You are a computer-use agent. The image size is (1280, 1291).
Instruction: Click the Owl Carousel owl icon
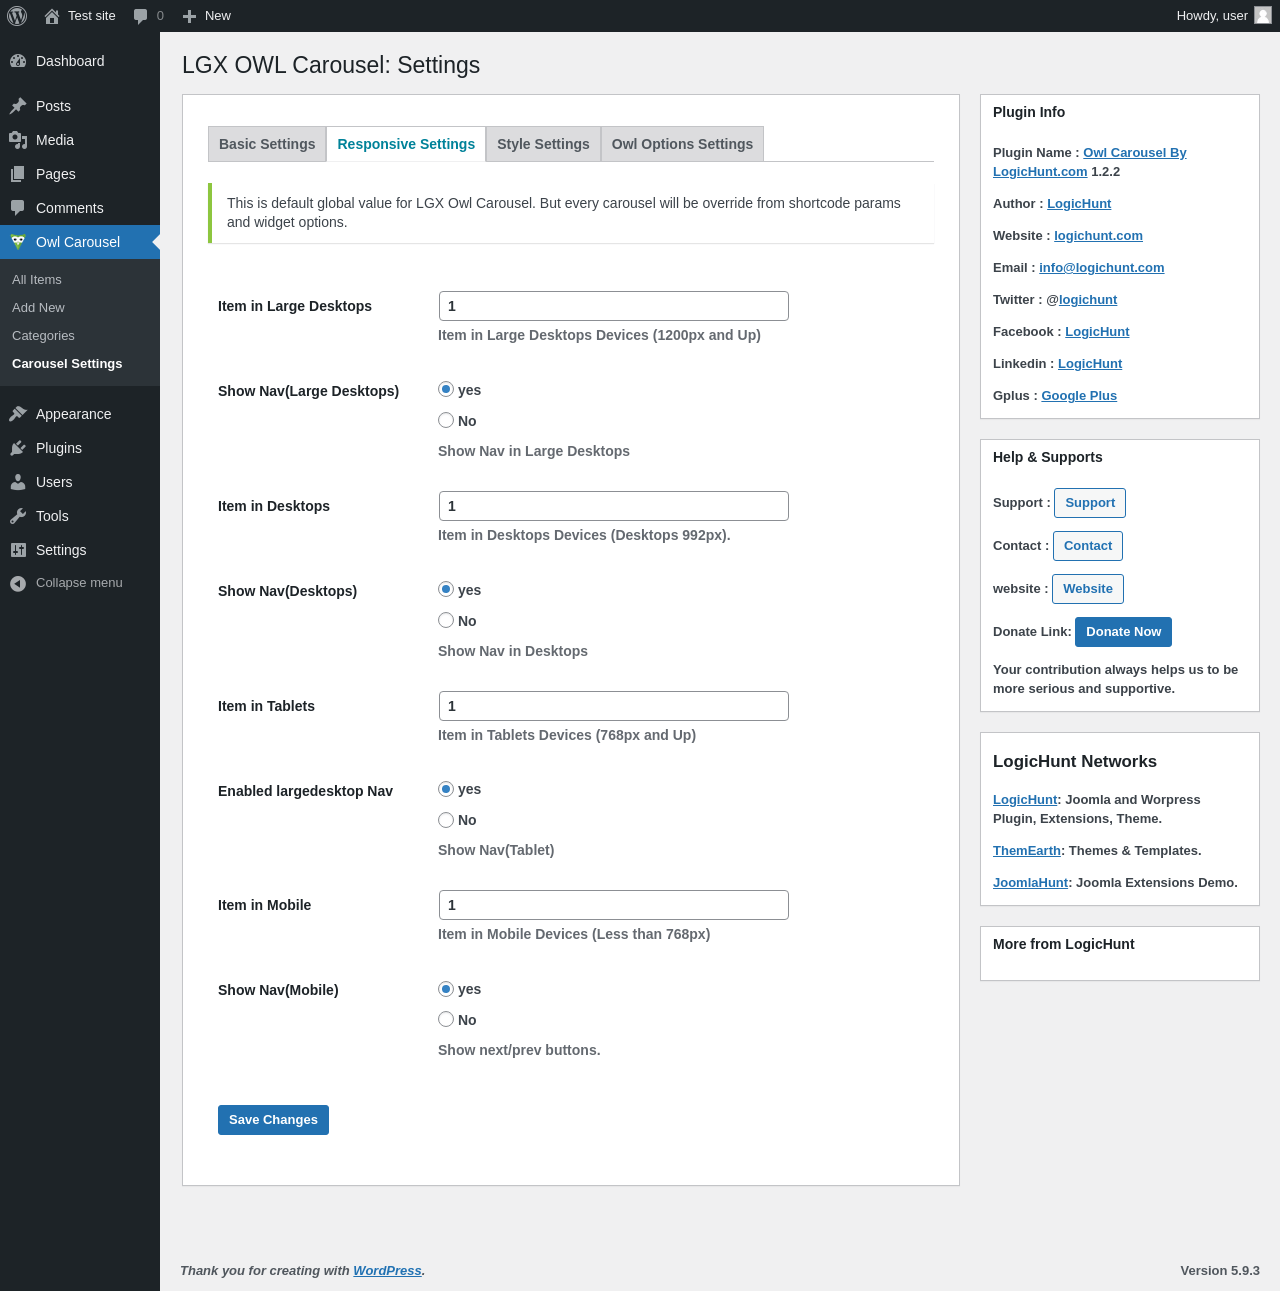[x=18, y=242]
